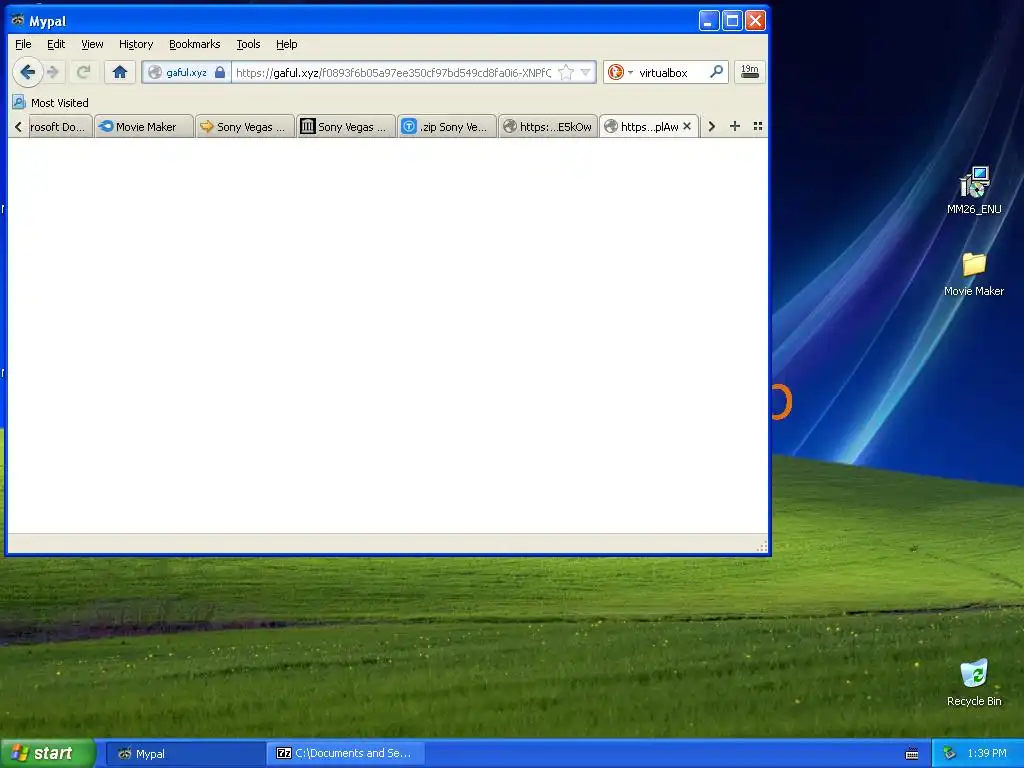Switch to the Sony Vegas tab with arrow icon

(245, 127)
